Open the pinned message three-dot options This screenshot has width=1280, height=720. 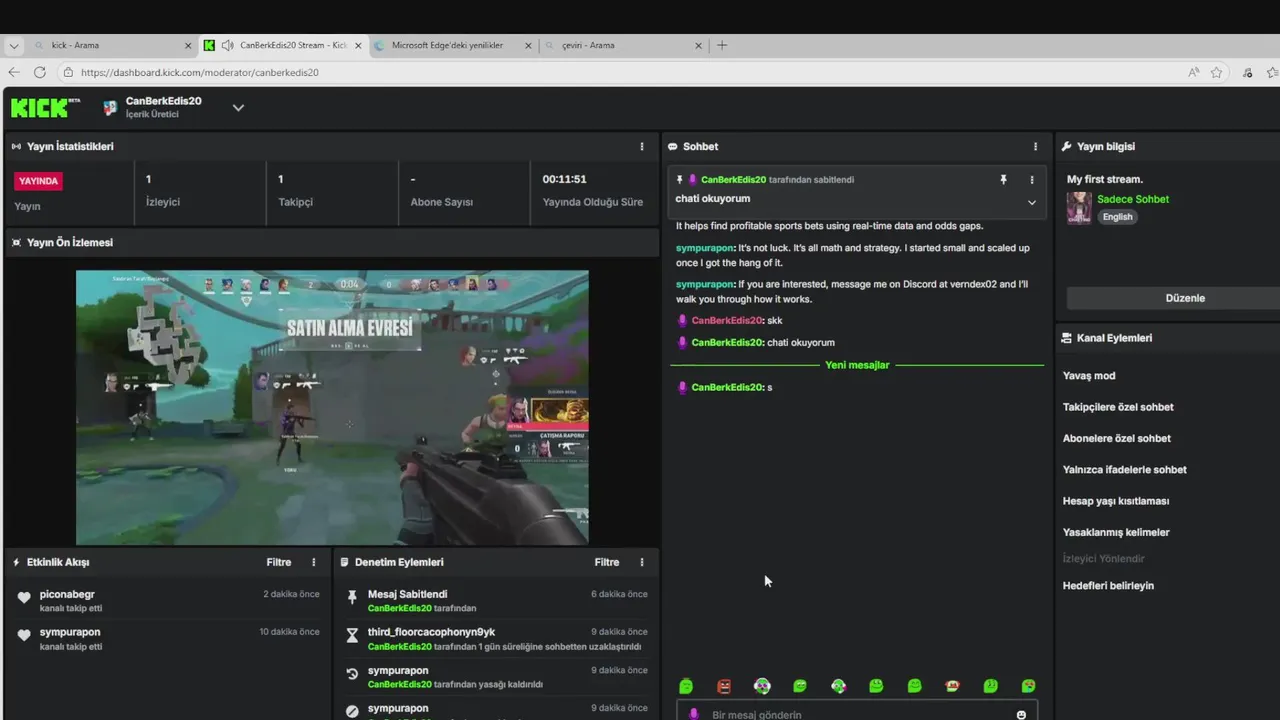pyautogui.click(x=1032, y=180)
